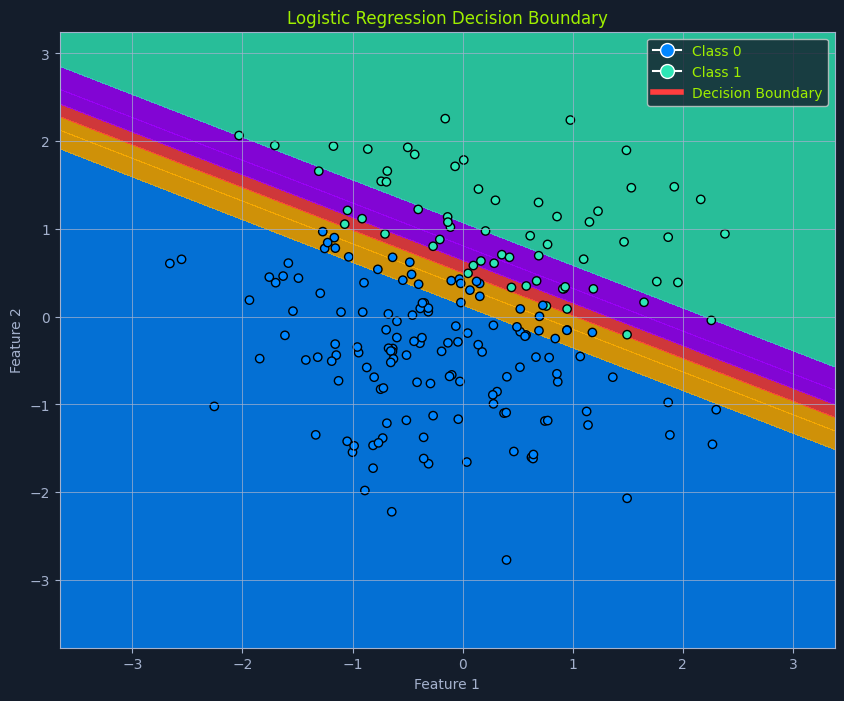The height and width of the screenshot is (701, 844).
Task: Click the Class 1 green legend marker
Action: [667, 72]
